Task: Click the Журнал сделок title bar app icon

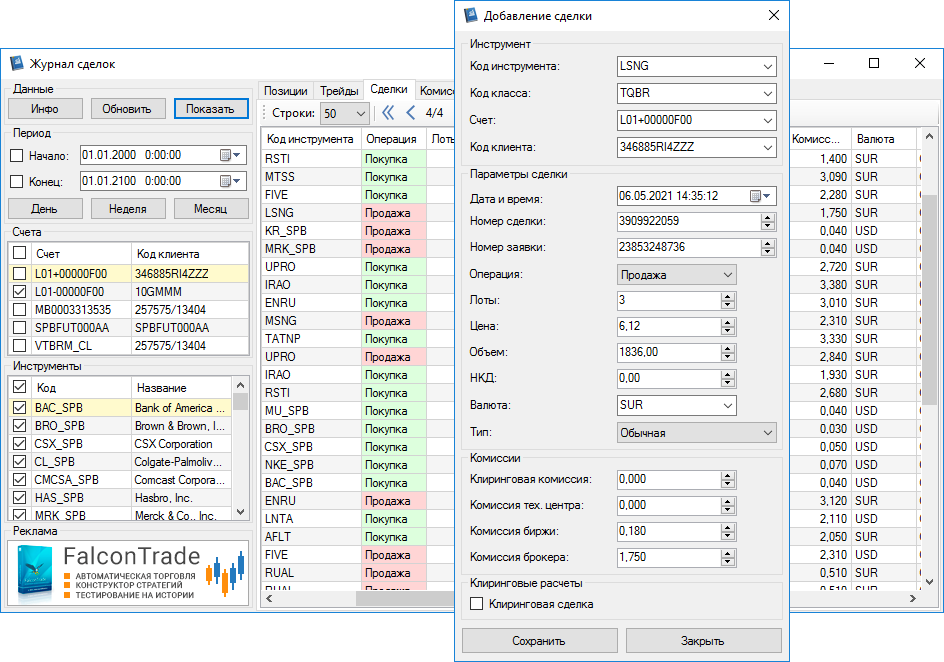Action: click(x=16, y=63)
